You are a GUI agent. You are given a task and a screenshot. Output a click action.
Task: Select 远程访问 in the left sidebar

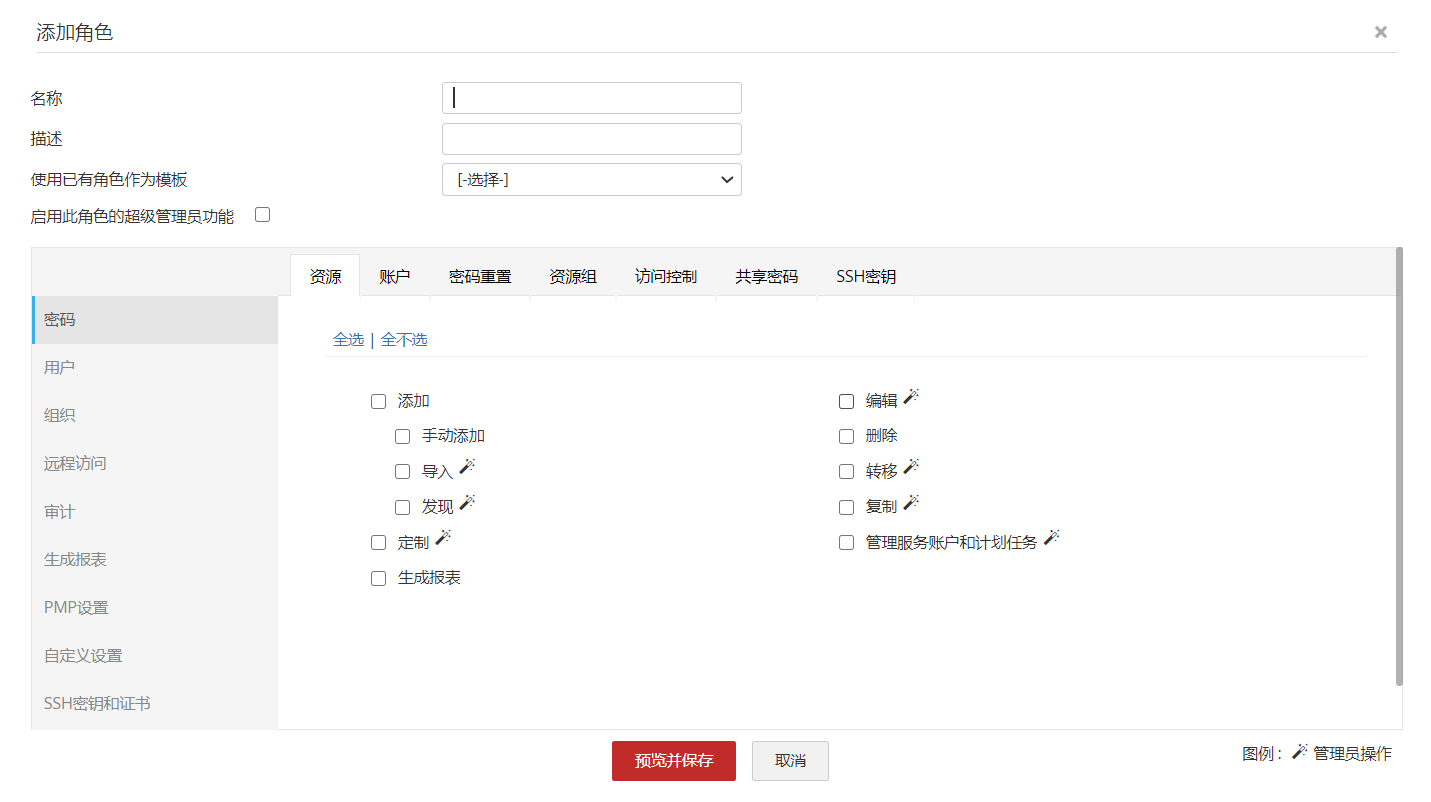[x=75, y=464]
